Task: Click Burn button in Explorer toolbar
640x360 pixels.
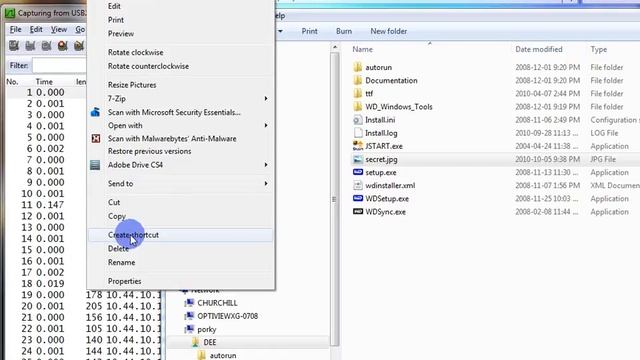Action: click(344, 31)
